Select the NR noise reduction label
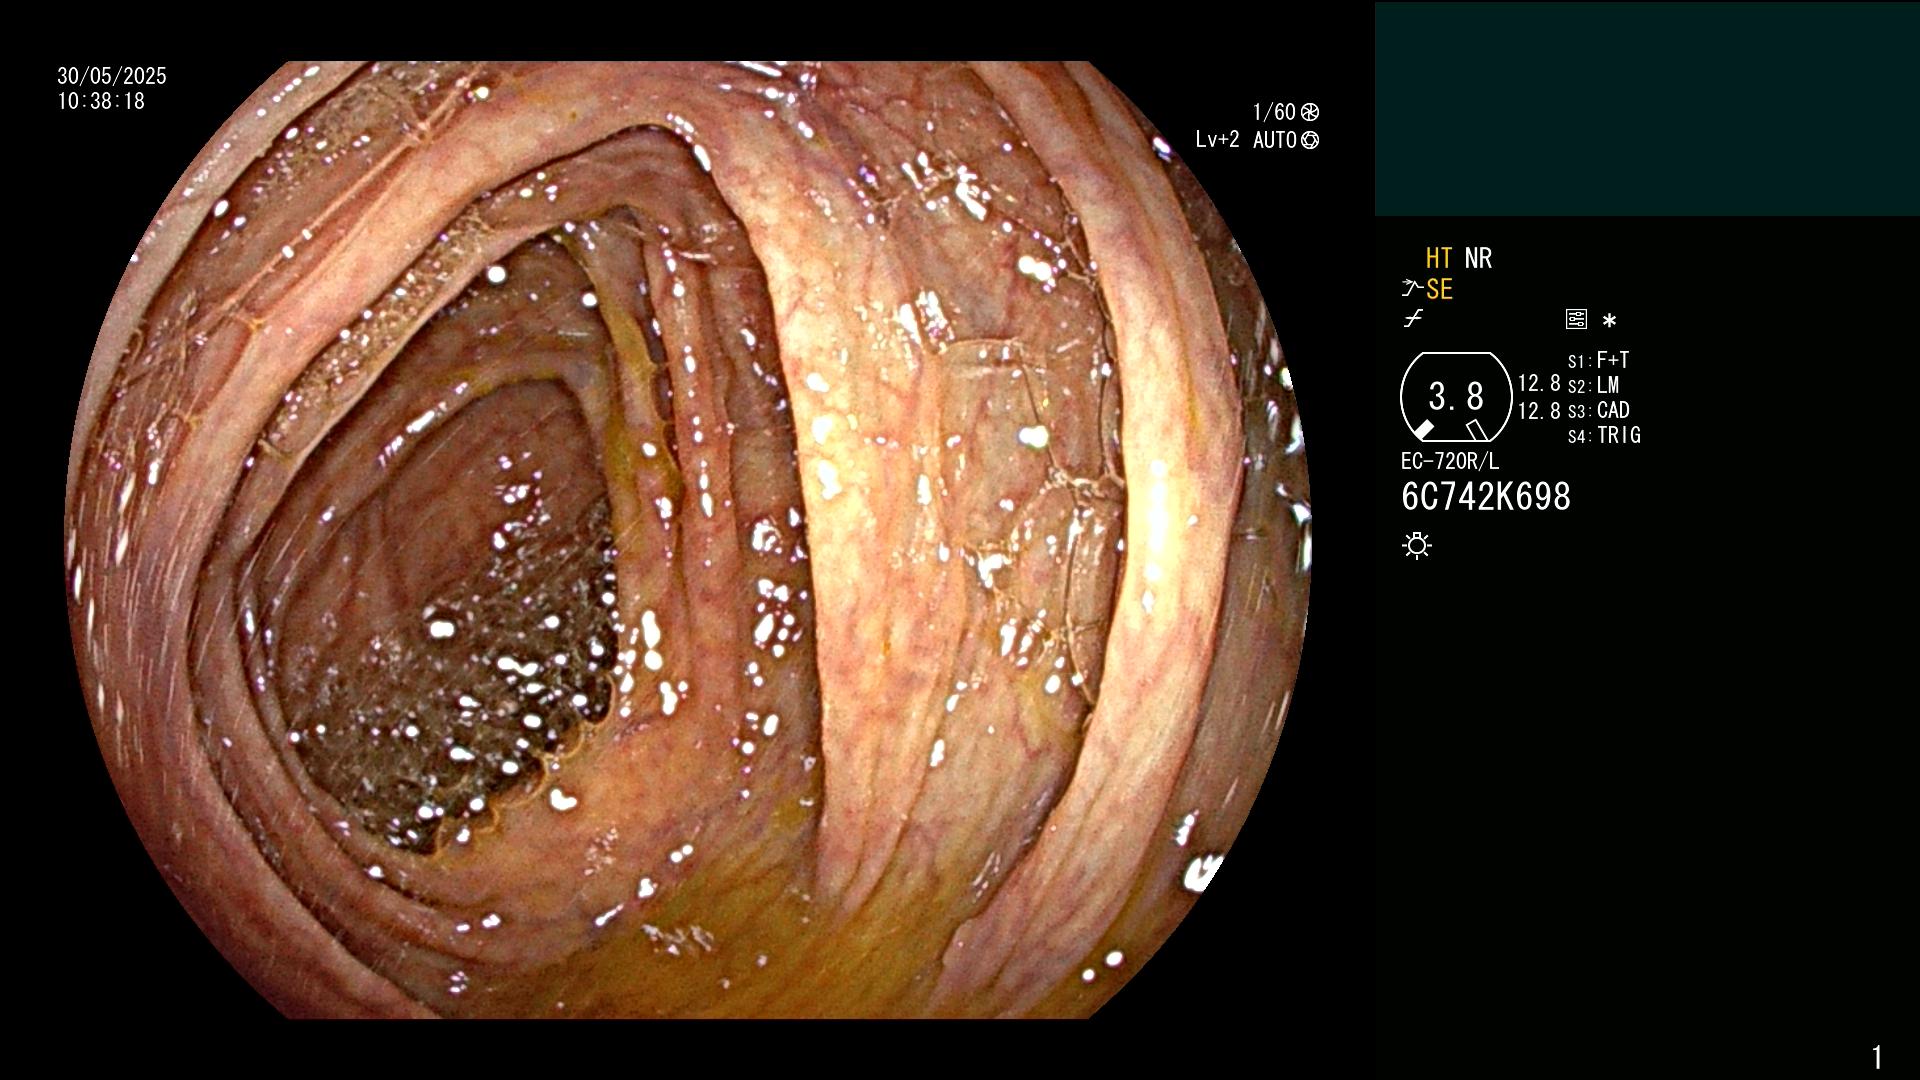The height and width of the screenshot is (1080, 1920). (1478, 259)
